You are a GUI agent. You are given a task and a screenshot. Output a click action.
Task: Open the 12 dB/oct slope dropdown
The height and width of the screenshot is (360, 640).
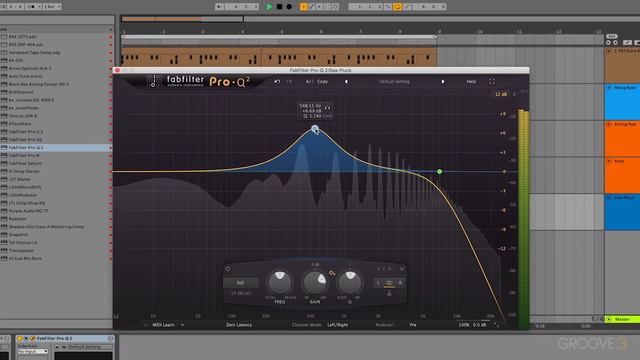coord(240,293)
